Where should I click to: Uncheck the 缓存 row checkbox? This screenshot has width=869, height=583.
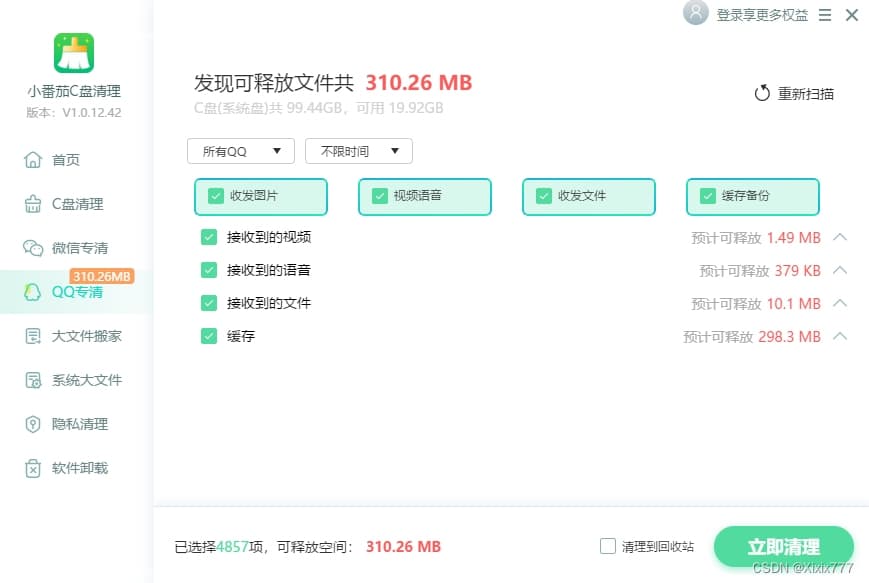[209, 336]
